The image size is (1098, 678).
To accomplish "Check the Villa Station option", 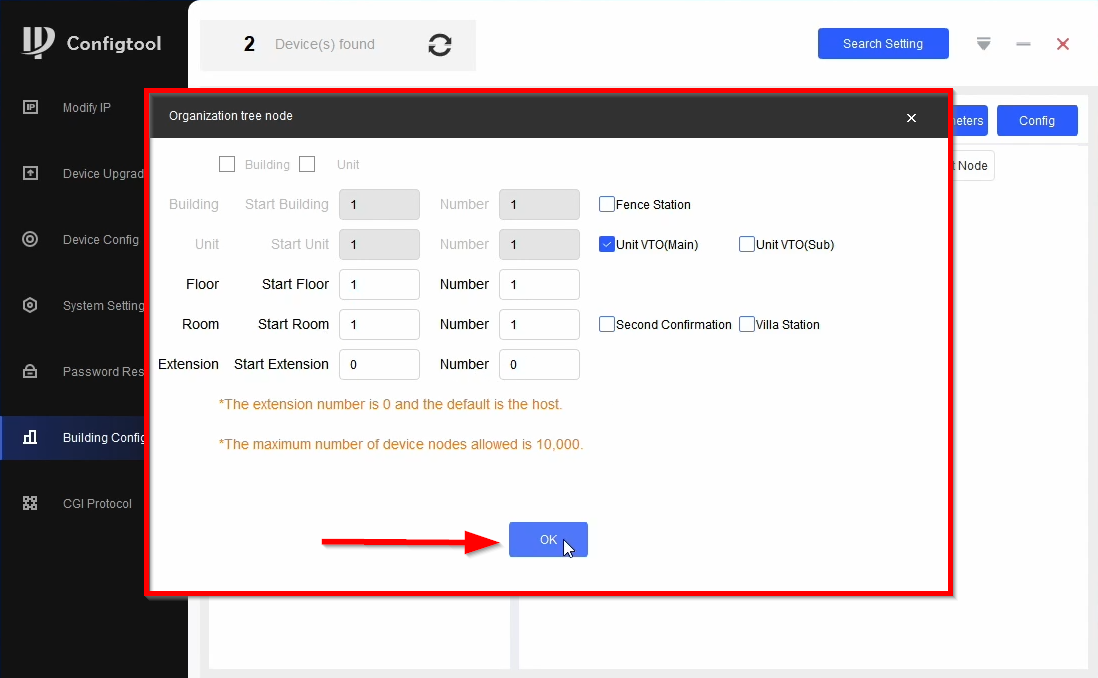I will click(746, 324).
